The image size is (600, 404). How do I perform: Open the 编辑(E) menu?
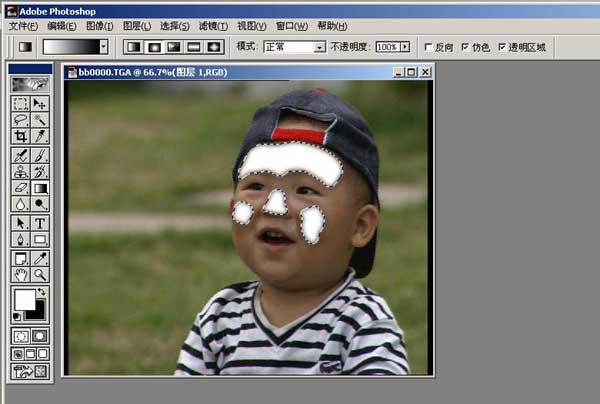coord(62,26)
